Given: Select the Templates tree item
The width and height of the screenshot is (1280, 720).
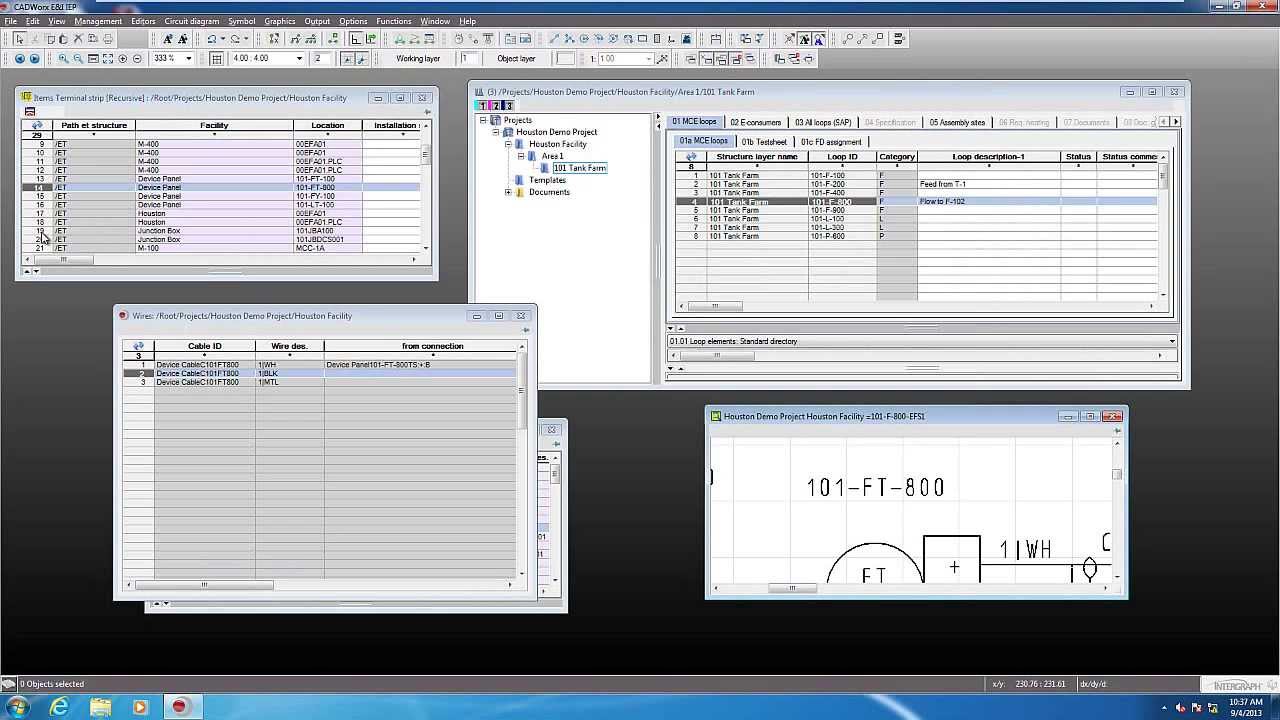Looking at the screenshot, I should (547, 180).
